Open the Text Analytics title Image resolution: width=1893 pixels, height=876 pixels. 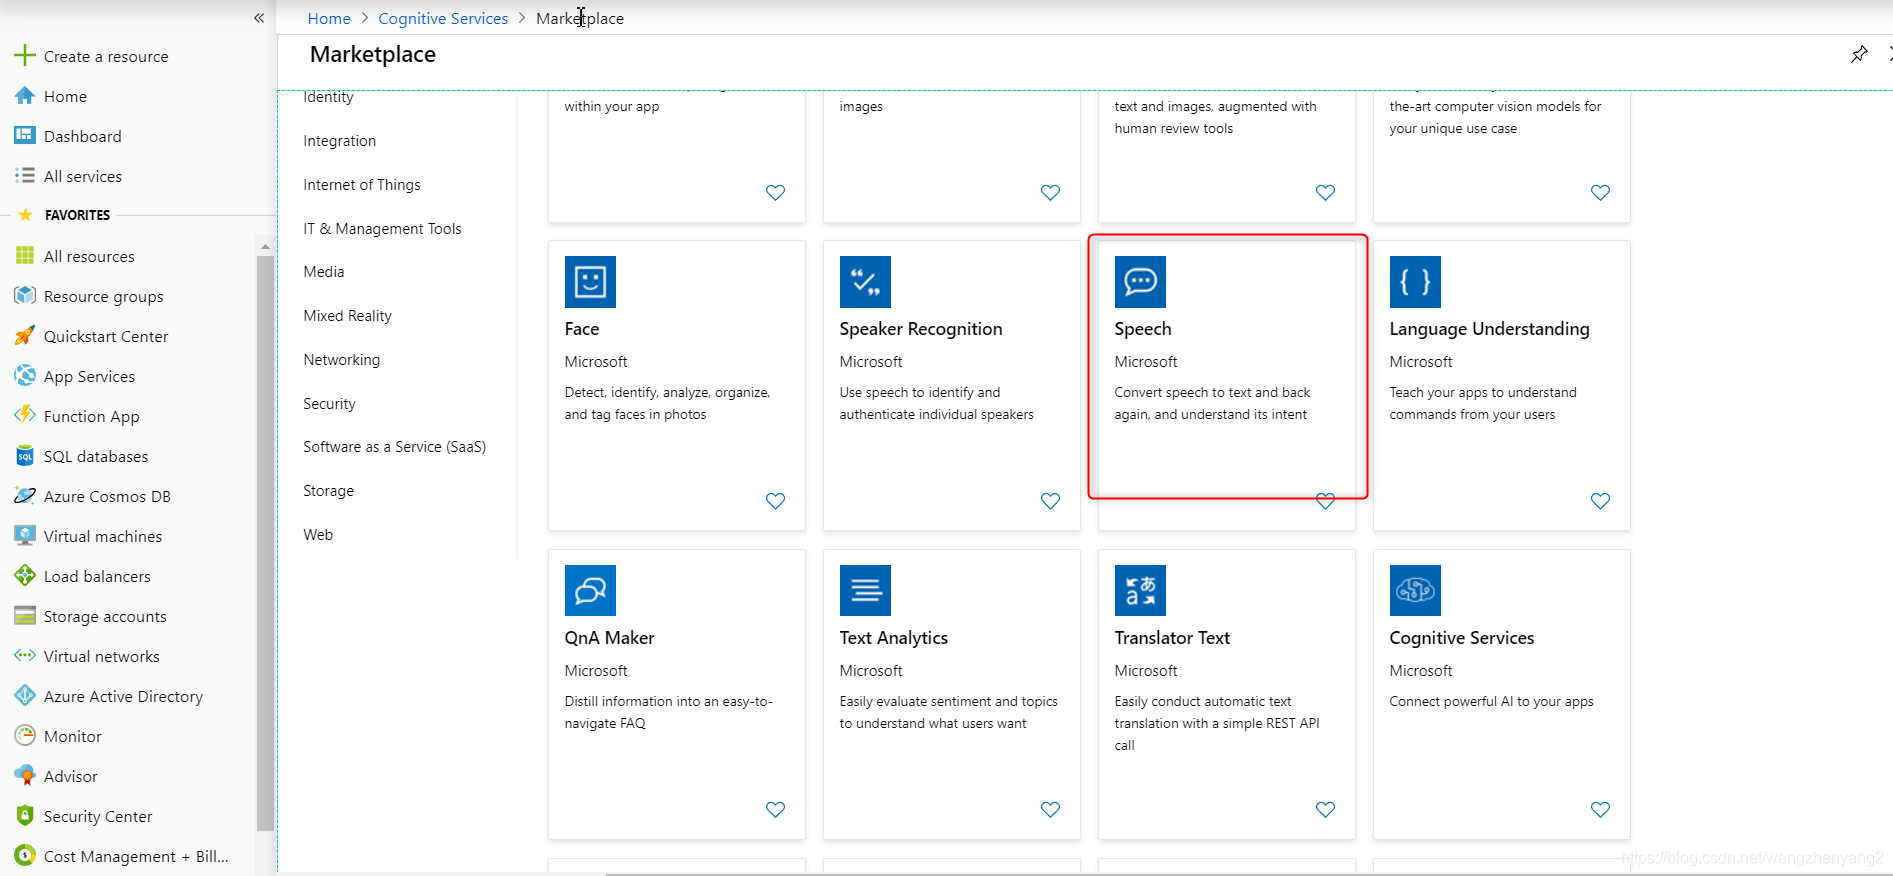[x=894, y=638]
